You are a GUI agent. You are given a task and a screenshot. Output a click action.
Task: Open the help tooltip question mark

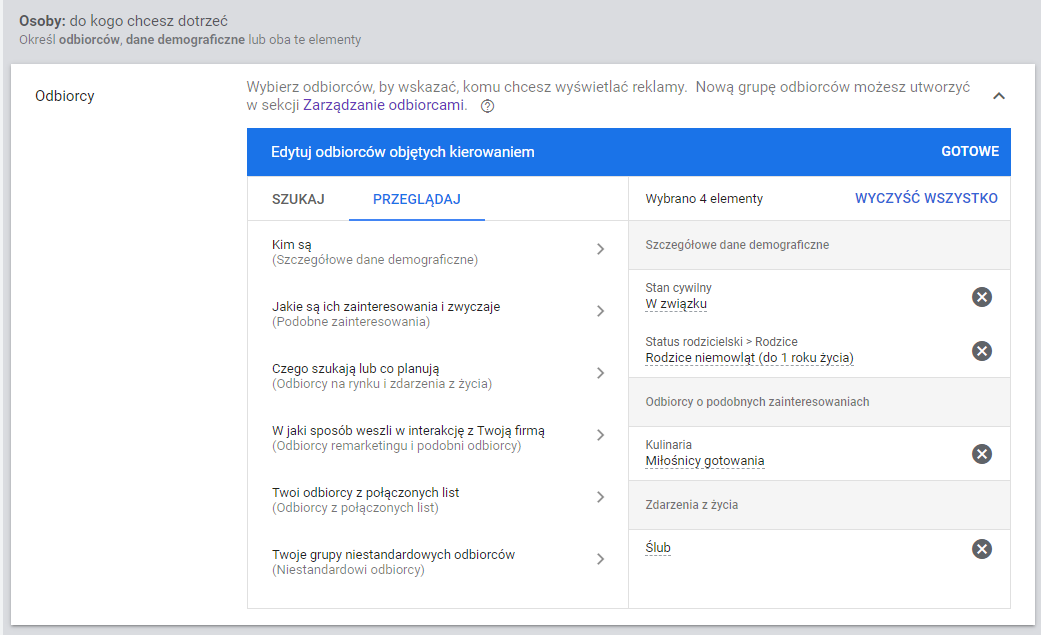(487, 103)
